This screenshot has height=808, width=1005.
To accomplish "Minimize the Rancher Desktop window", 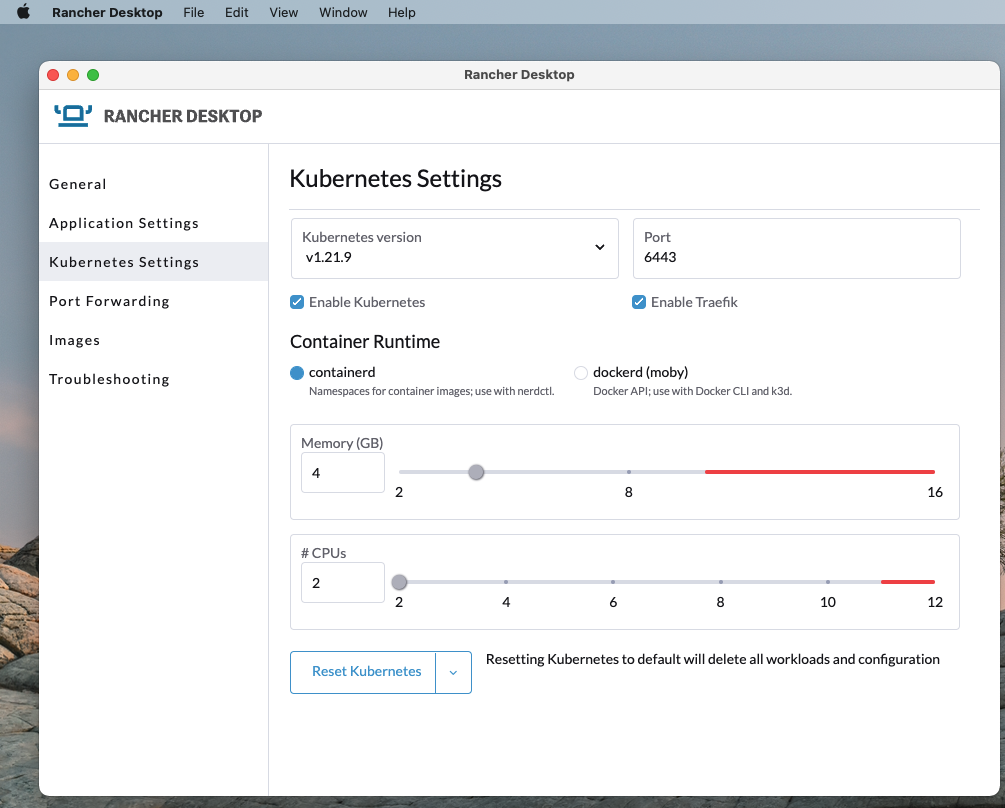I will tap(73, 75).
